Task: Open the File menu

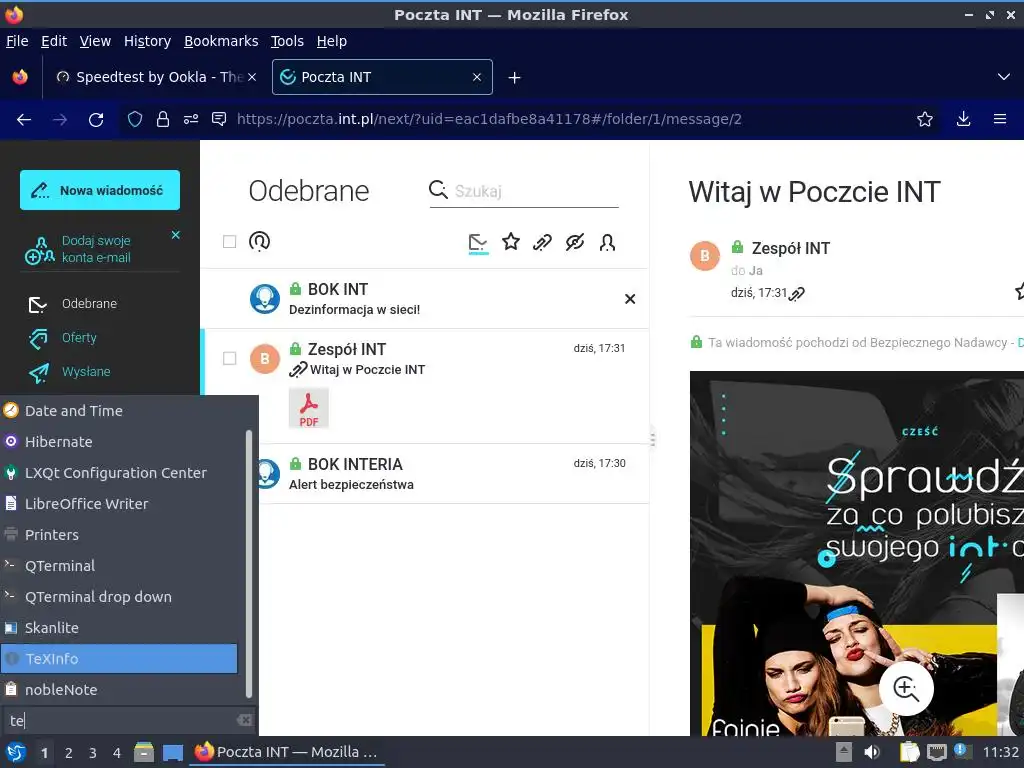Action: coord(17,41)
